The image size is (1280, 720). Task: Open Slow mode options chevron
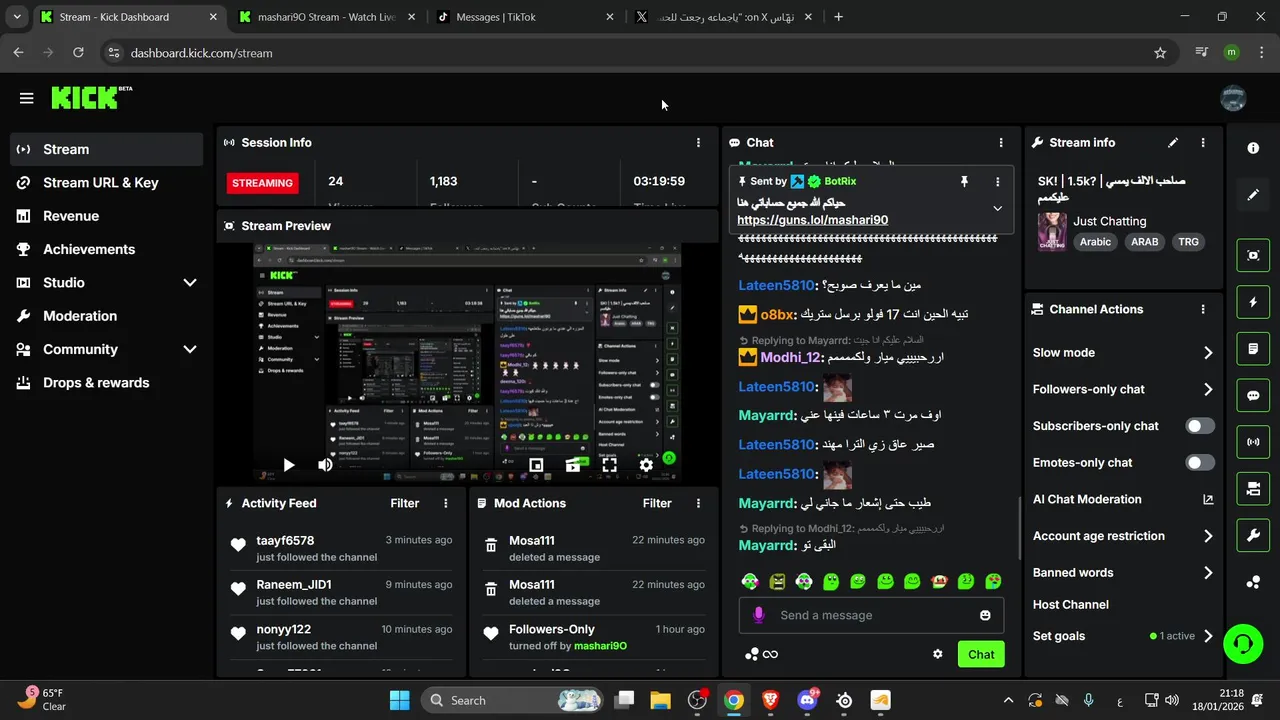pos(1207,353)
